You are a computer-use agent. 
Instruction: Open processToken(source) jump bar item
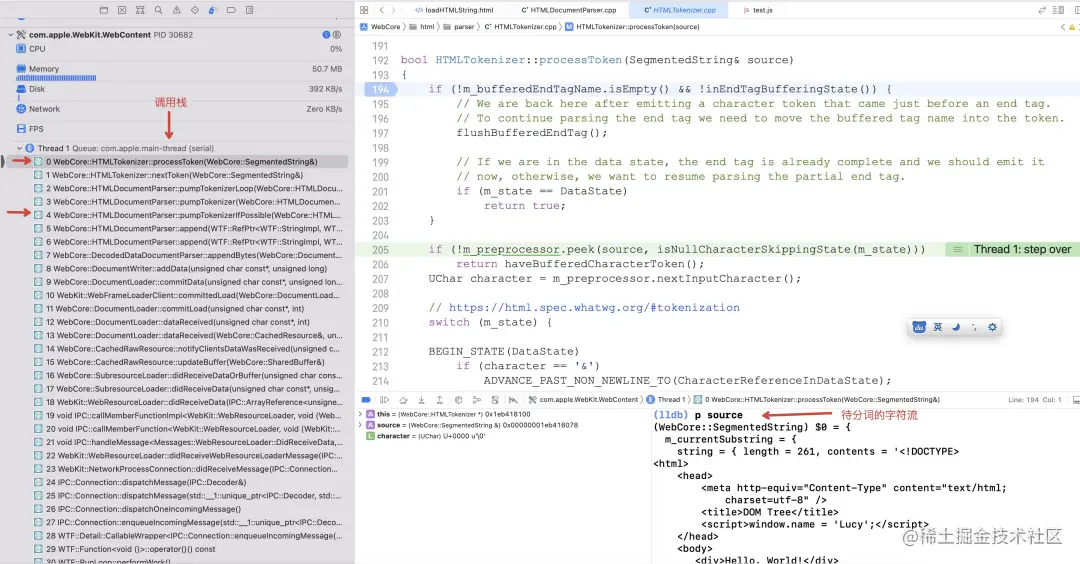click(632, 27)
